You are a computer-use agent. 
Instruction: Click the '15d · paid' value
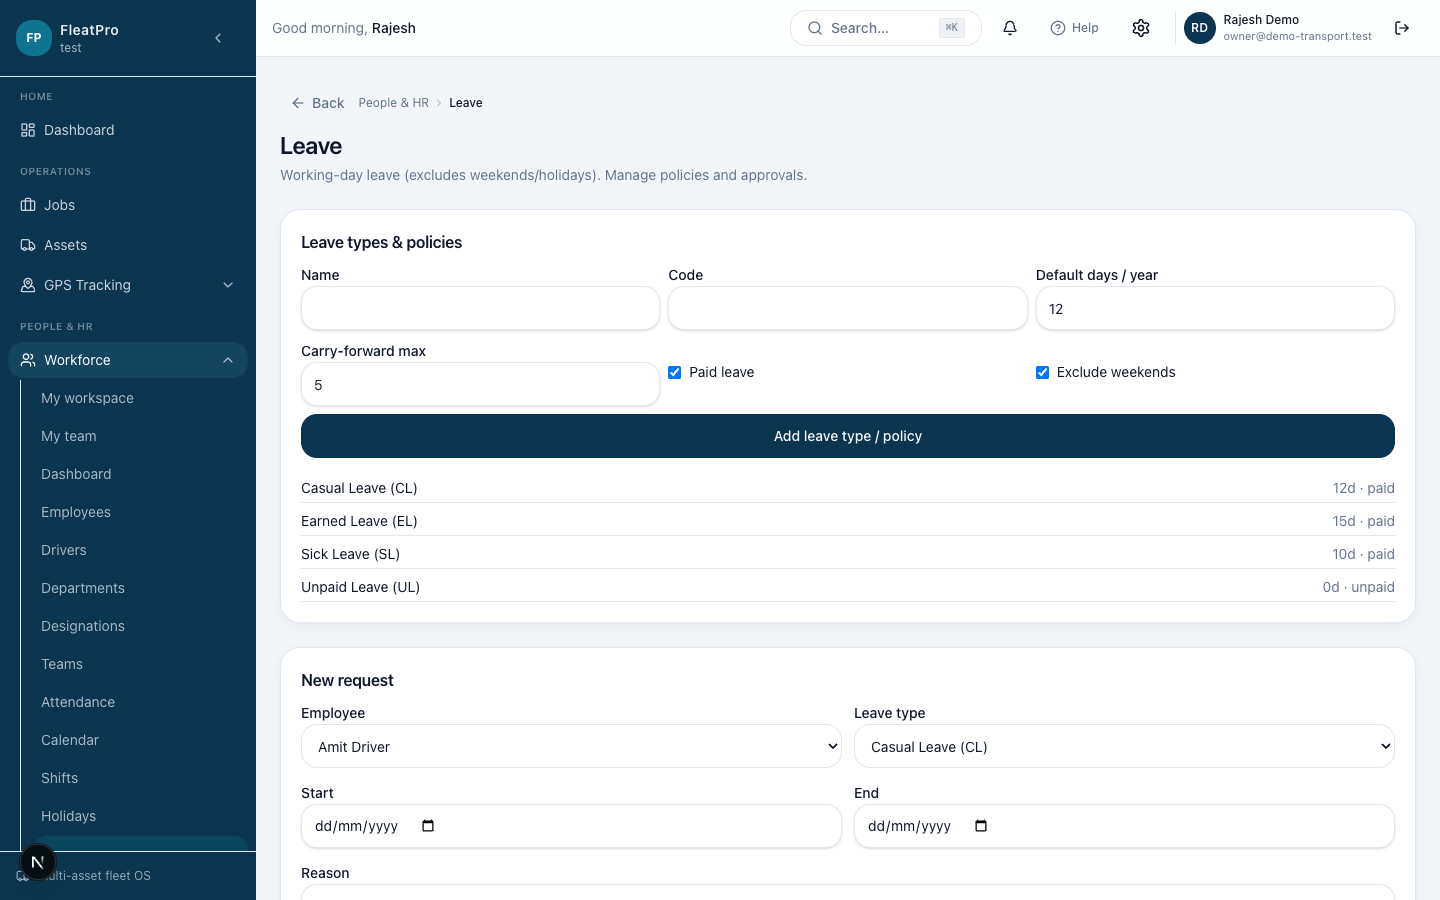click(x=1363, y=521)
